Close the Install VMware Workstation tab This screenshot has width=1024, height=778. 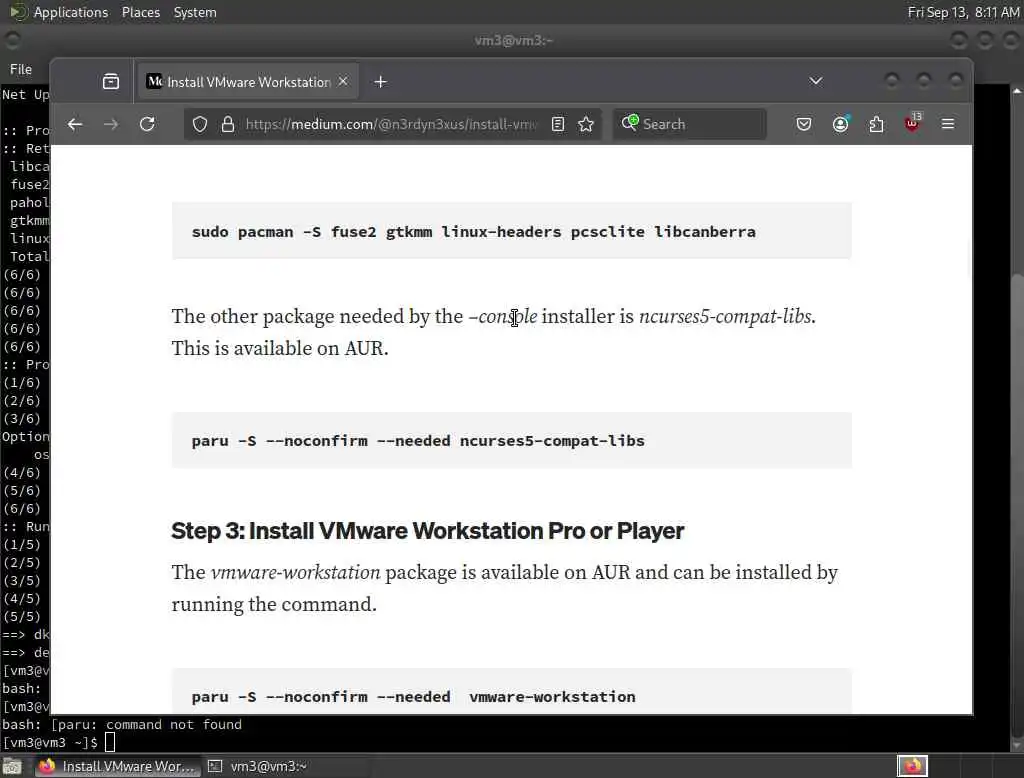click(x=344, y=82)
